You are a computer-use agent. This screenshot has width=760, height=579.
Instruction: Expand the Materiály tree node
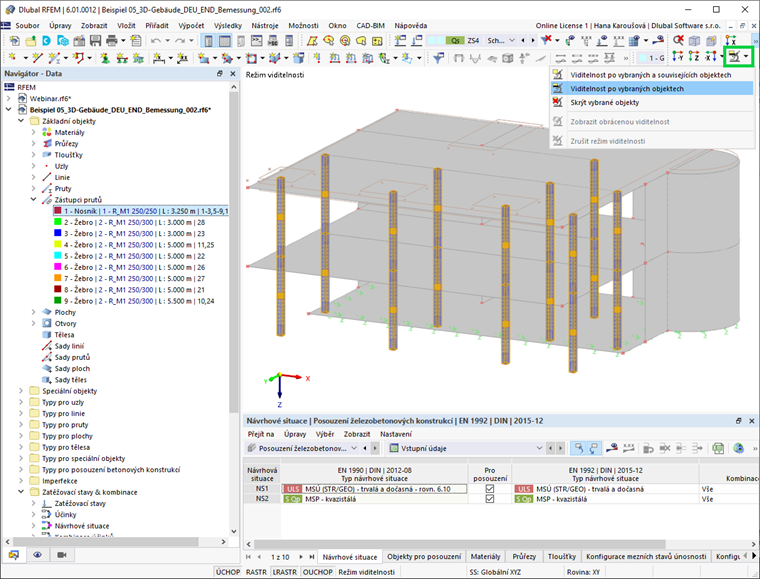click(33, 132)
